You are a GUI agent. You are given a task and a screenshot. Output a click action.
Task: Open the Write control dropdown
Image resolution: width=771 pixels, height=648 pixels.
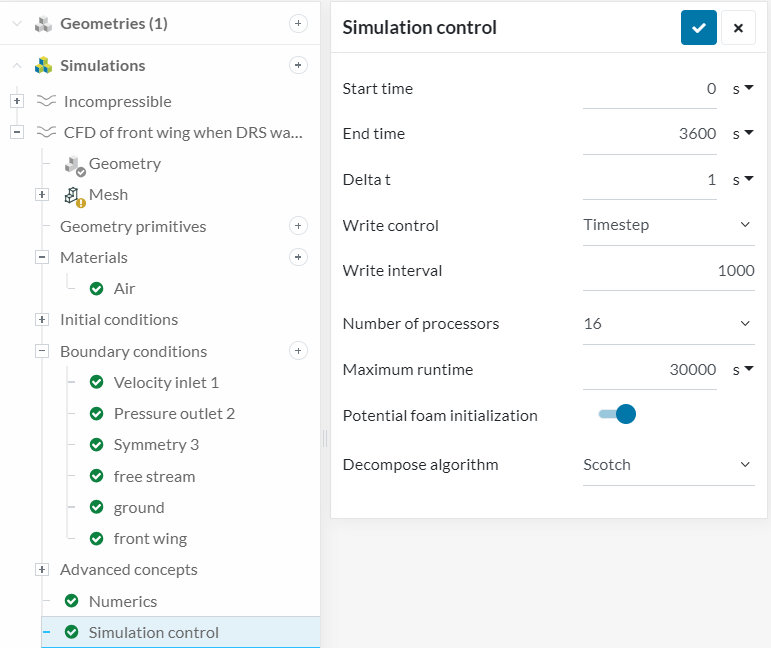point(668,225)
